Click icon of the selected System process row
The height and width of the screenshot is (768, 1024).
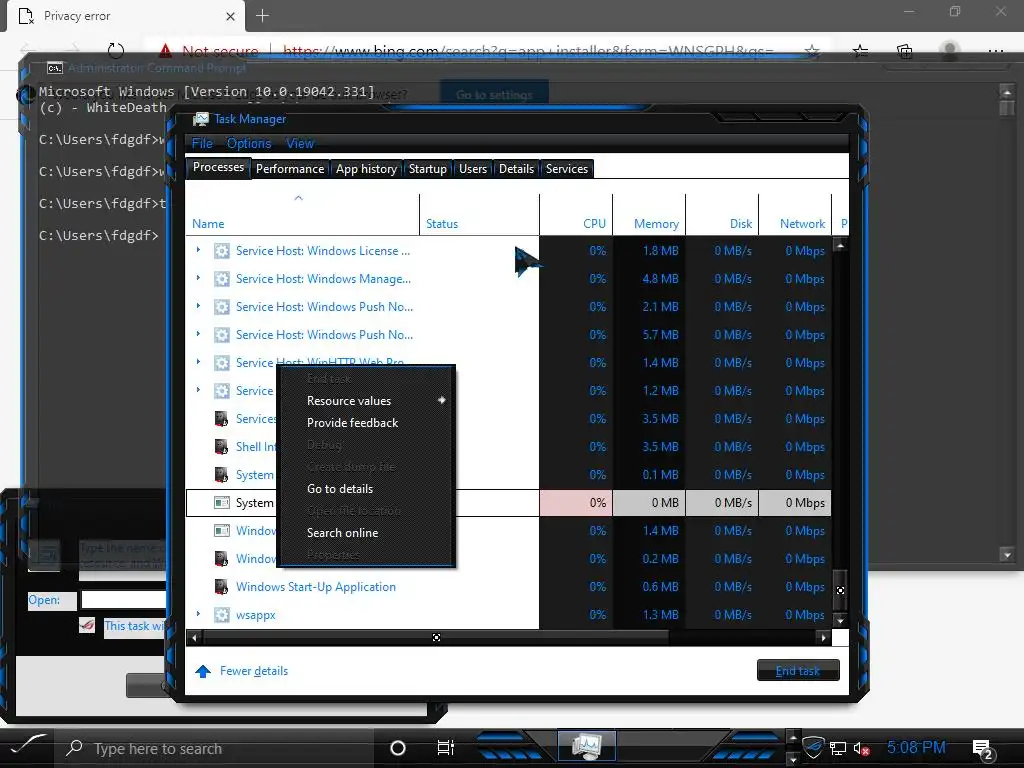222,503
